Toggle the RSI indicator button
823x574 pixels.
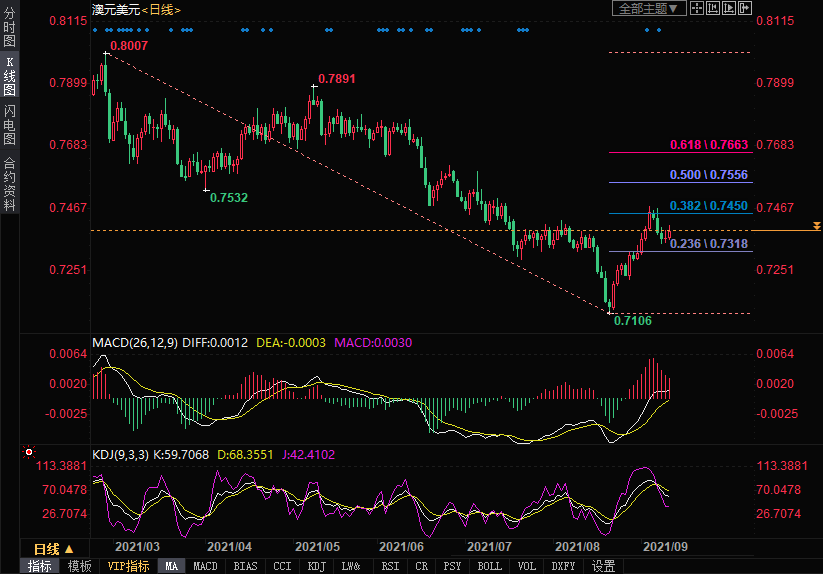tap(390, 566)
